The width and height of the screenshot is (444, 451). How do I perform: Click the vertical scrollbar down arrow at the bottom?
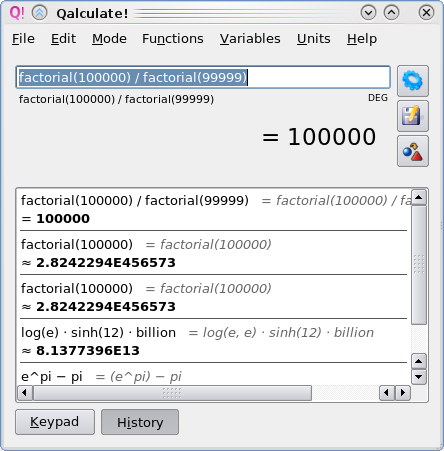(419, 377)
